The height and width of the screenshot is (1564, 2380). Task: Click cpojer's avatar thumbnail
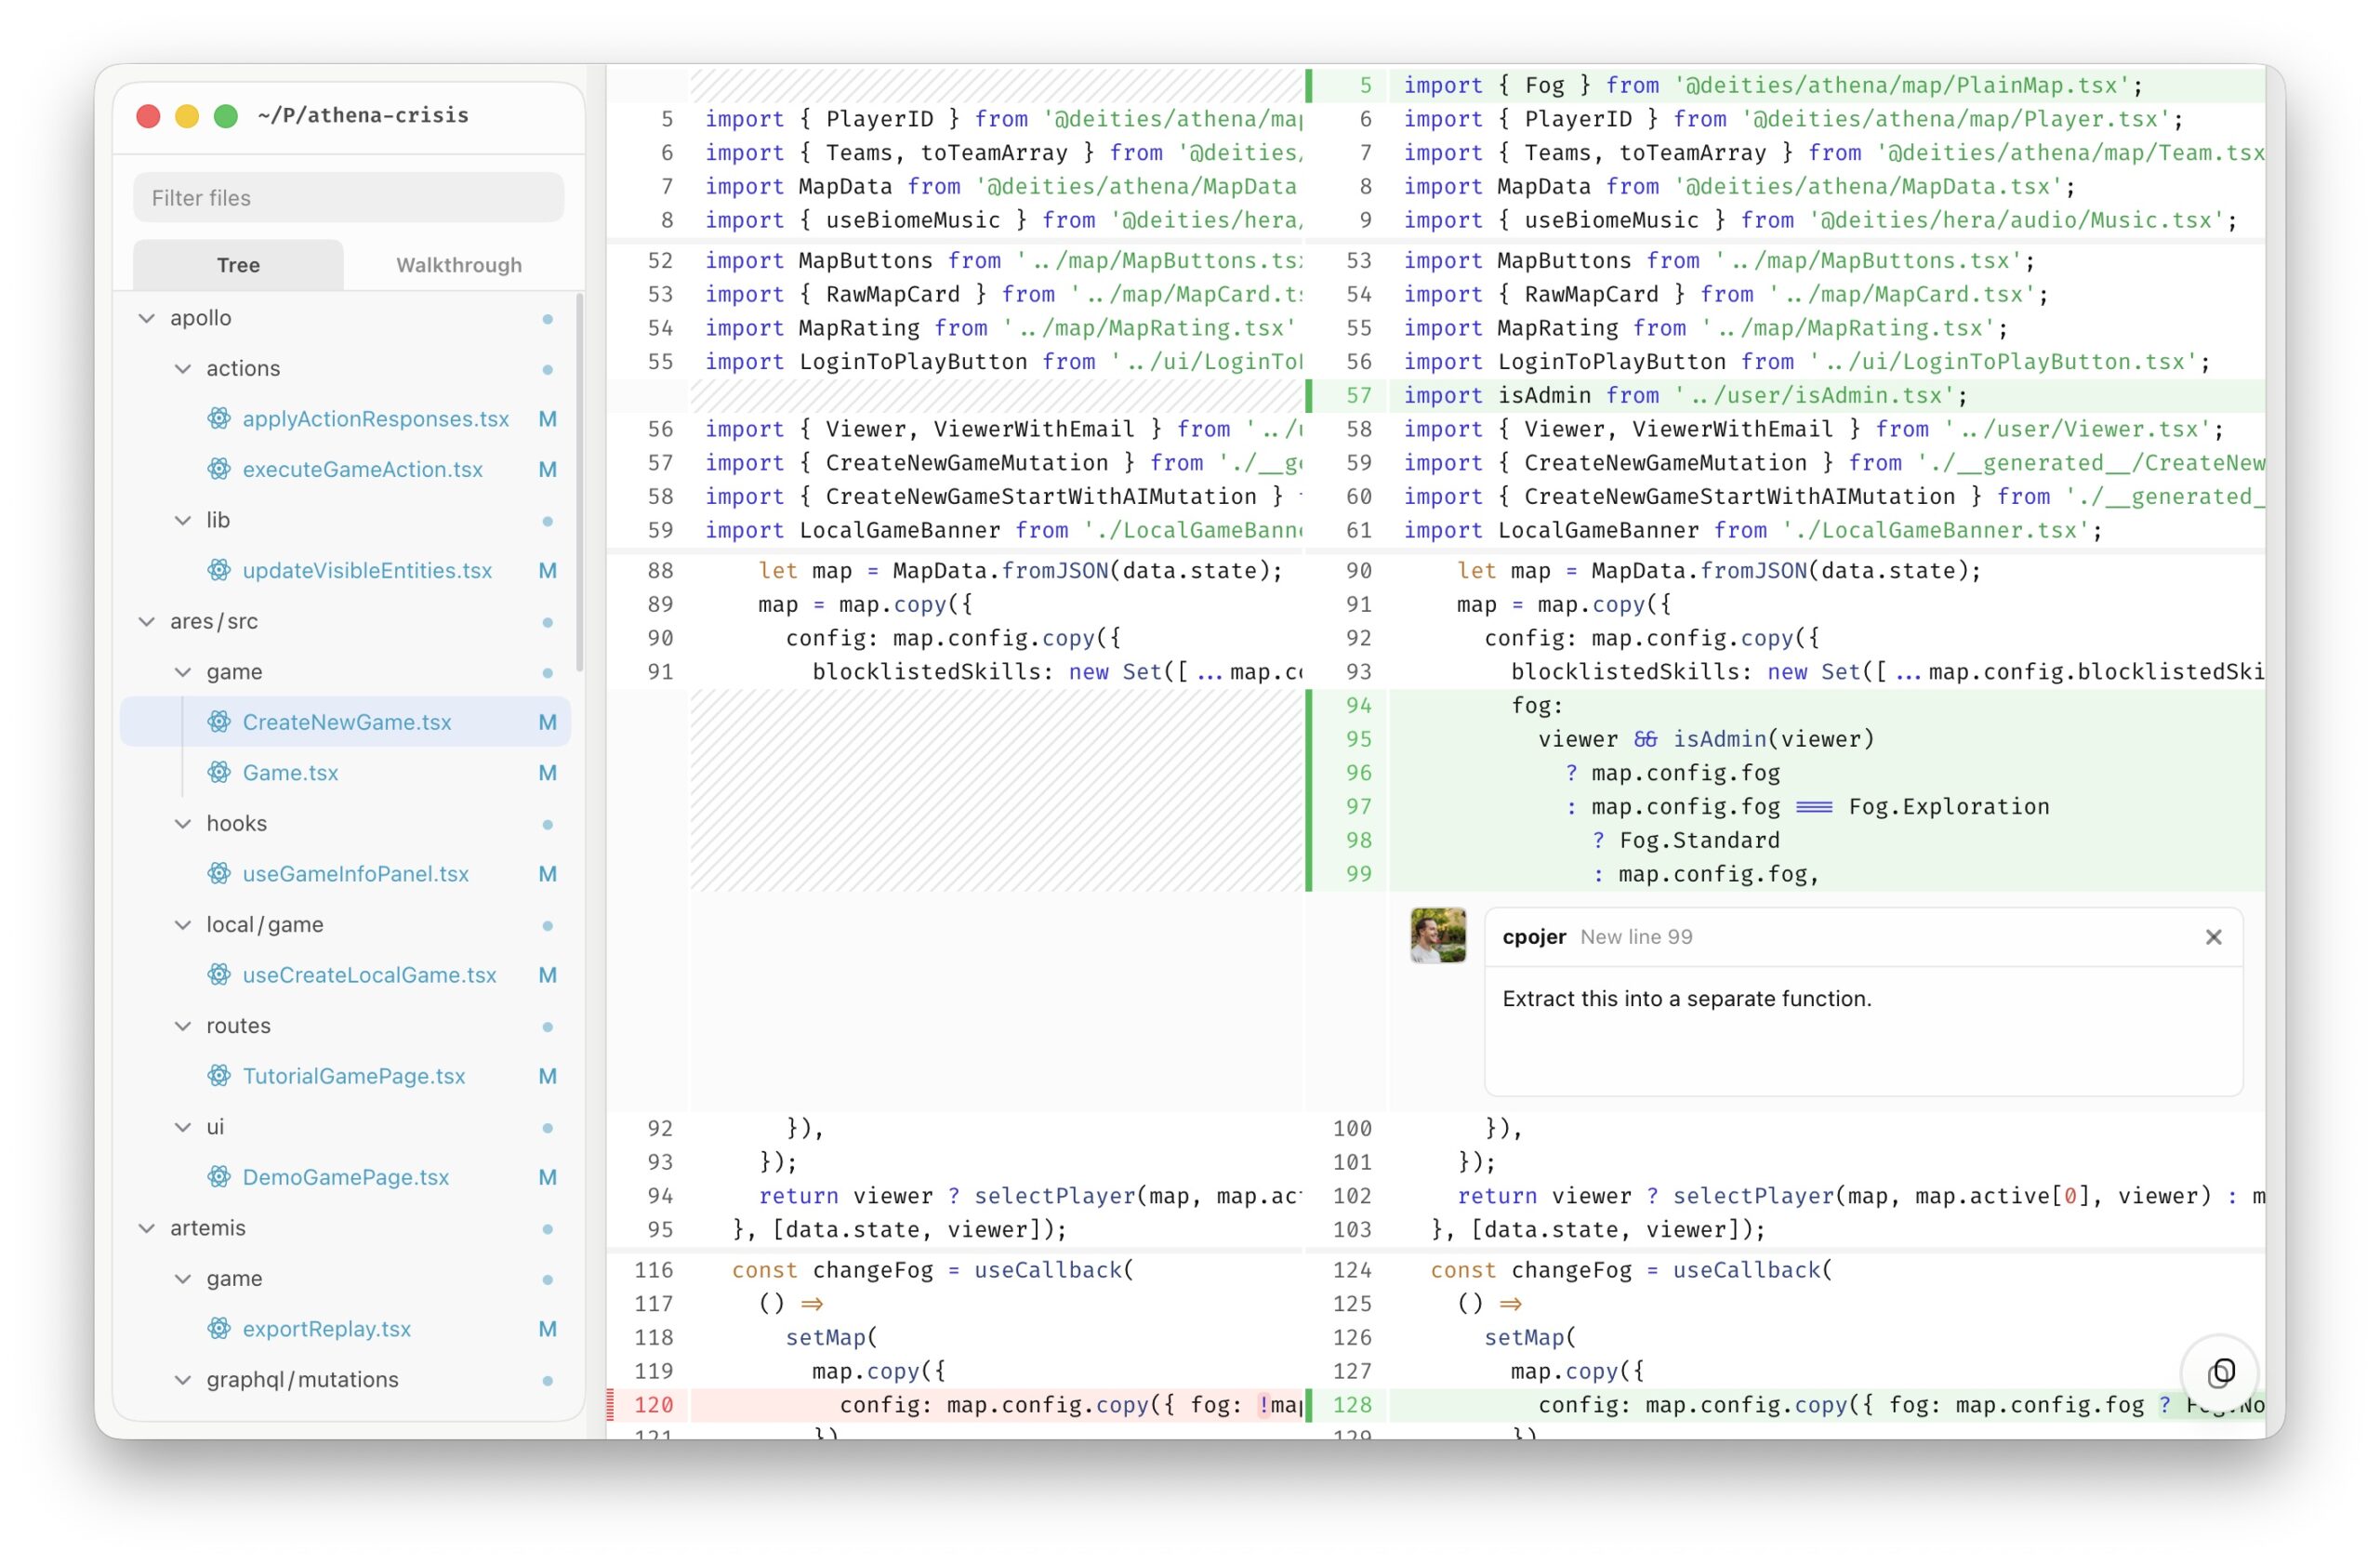(x=1438, y=936)
